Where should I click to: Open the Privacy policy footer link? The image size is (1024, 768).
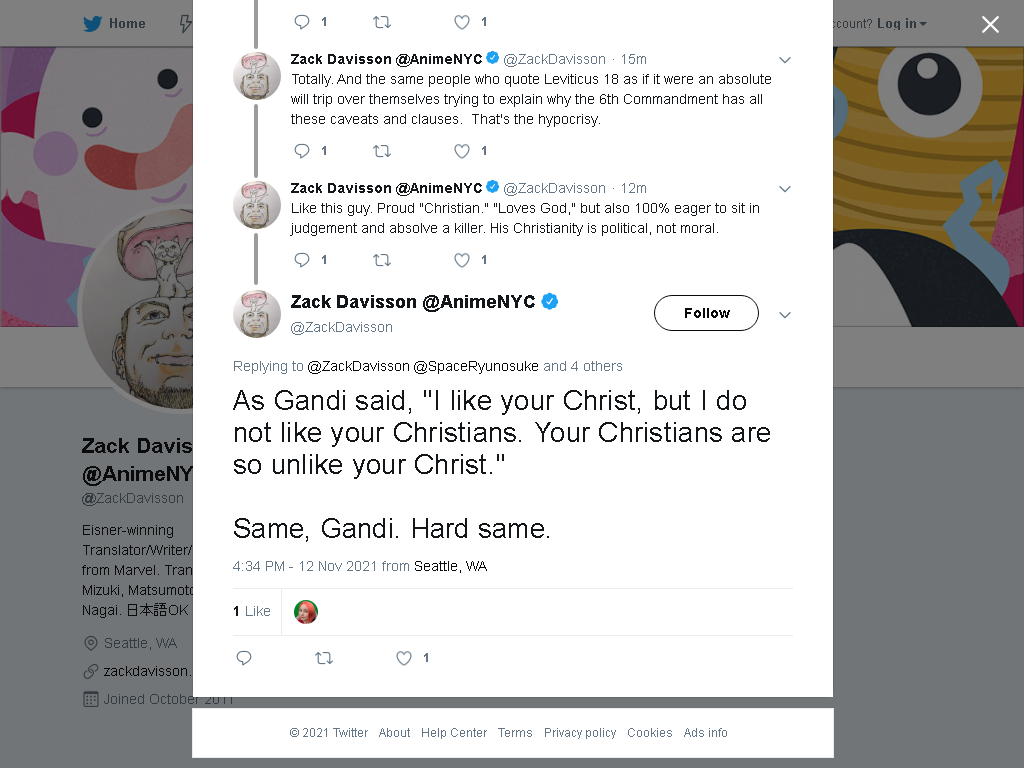point(580,733)
